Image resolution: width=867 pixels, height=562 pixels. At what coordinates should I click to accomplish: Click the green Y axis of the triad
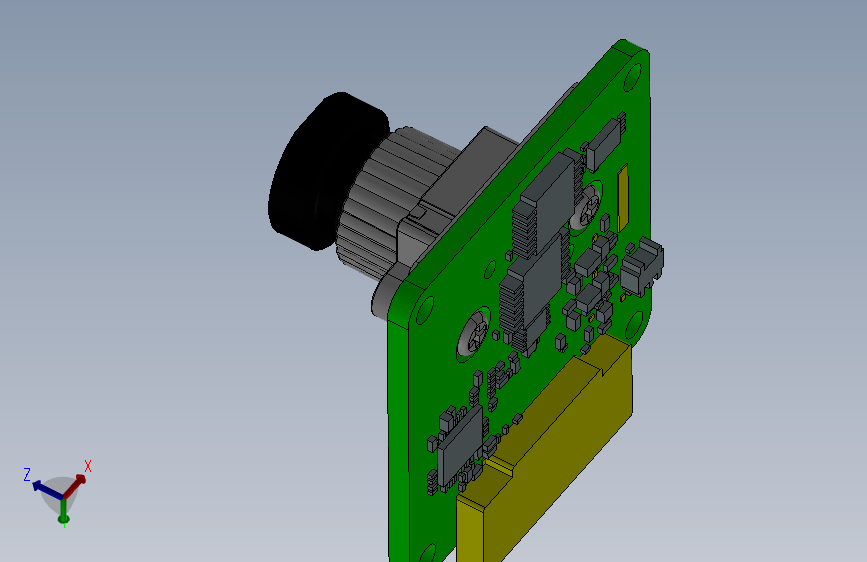click(64, 511)
